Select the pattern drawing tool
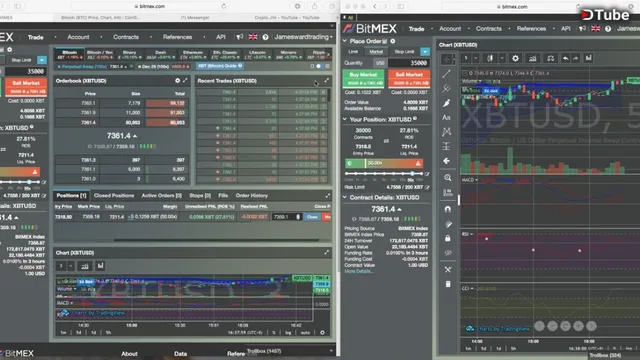Viewport: 640px width, 360px height. [x=447, y=131]
